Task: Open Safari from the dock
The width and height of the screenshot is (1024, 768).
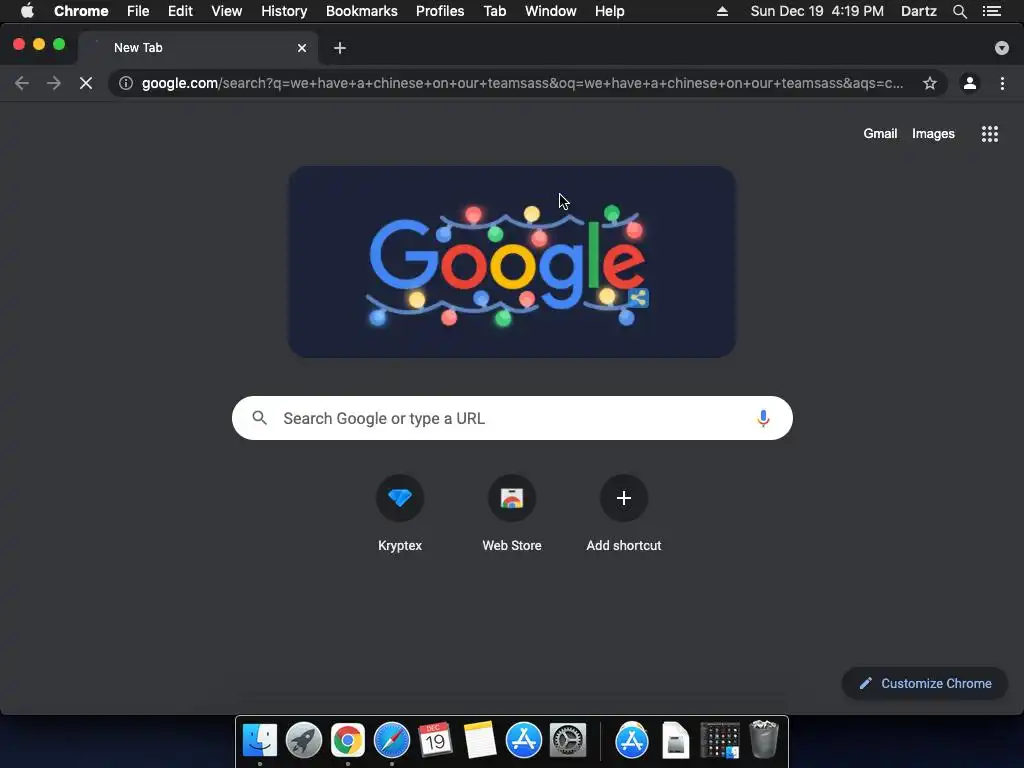Action: [x=392, y=741]
